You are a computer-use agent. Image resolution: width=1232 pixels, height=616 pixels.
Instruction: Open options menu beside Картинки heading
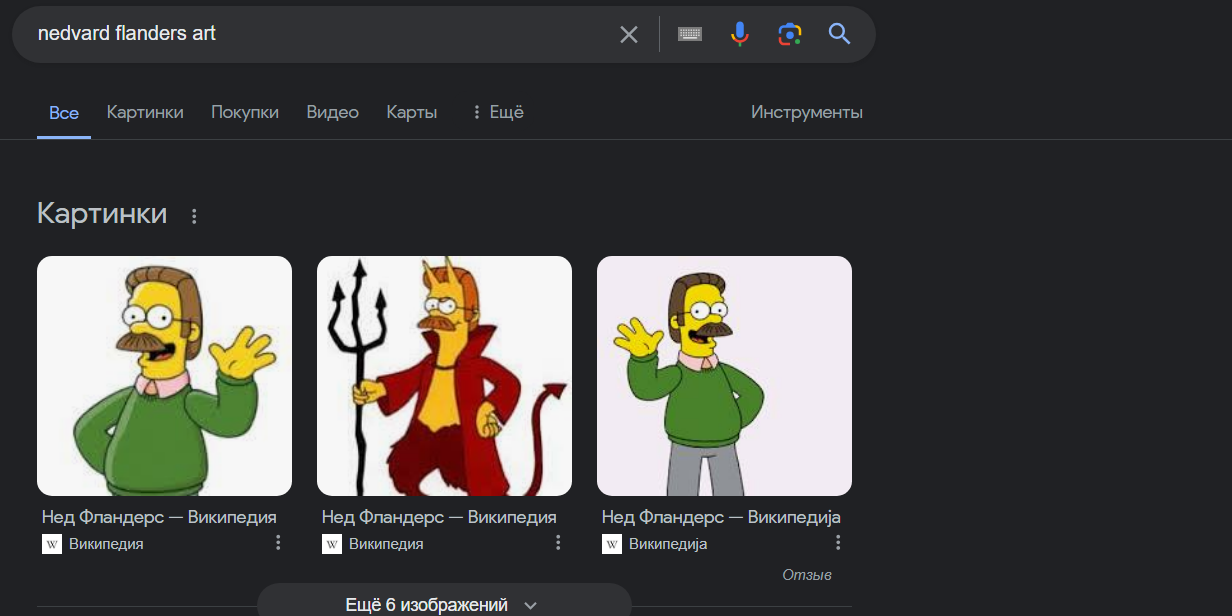click(194, 215)
